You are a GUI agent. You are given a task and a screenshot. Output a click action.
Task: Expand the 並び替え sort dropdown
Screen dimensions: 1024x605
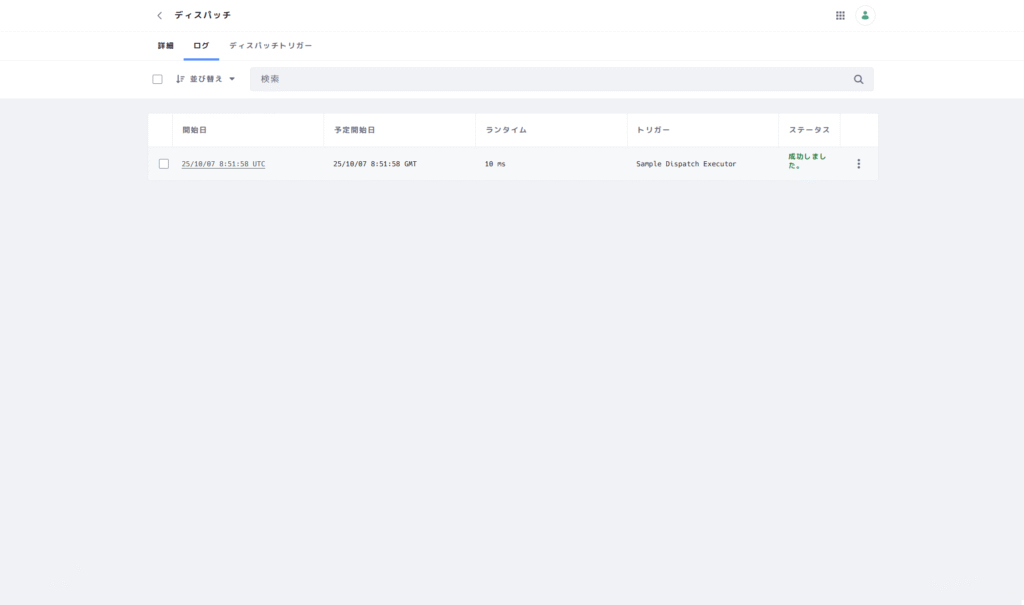(206, 79)
